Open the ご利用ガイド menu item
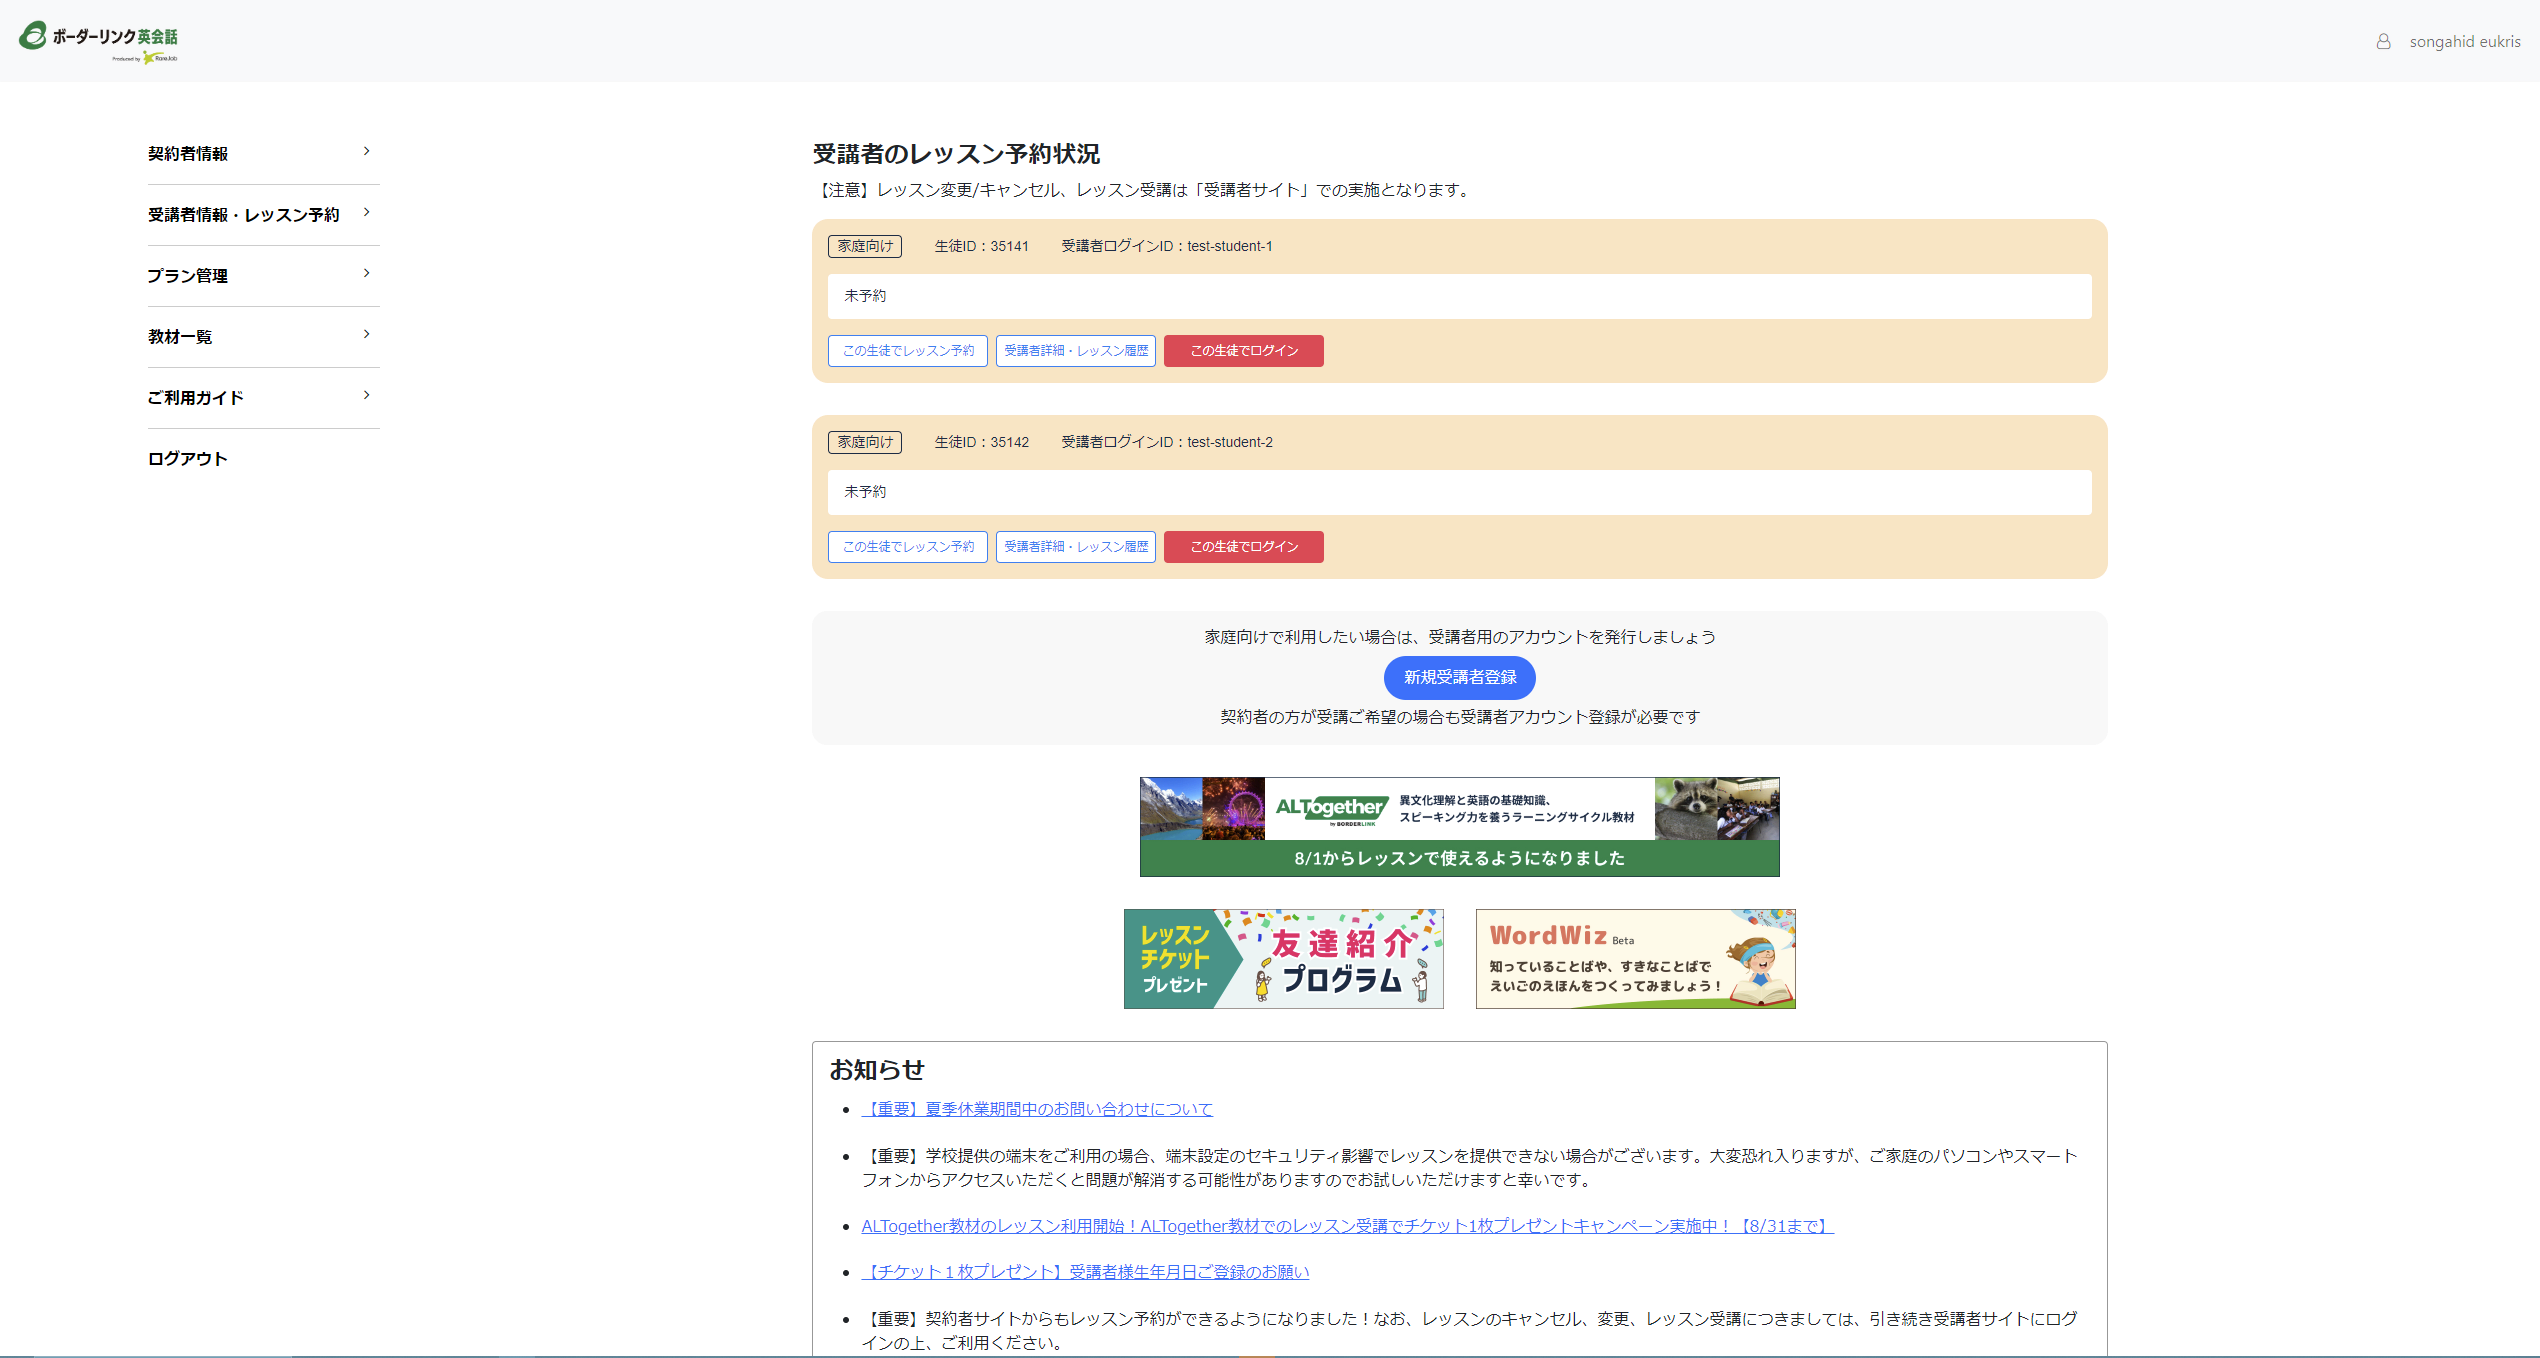 pyautogui.click(x=196, y=398)
